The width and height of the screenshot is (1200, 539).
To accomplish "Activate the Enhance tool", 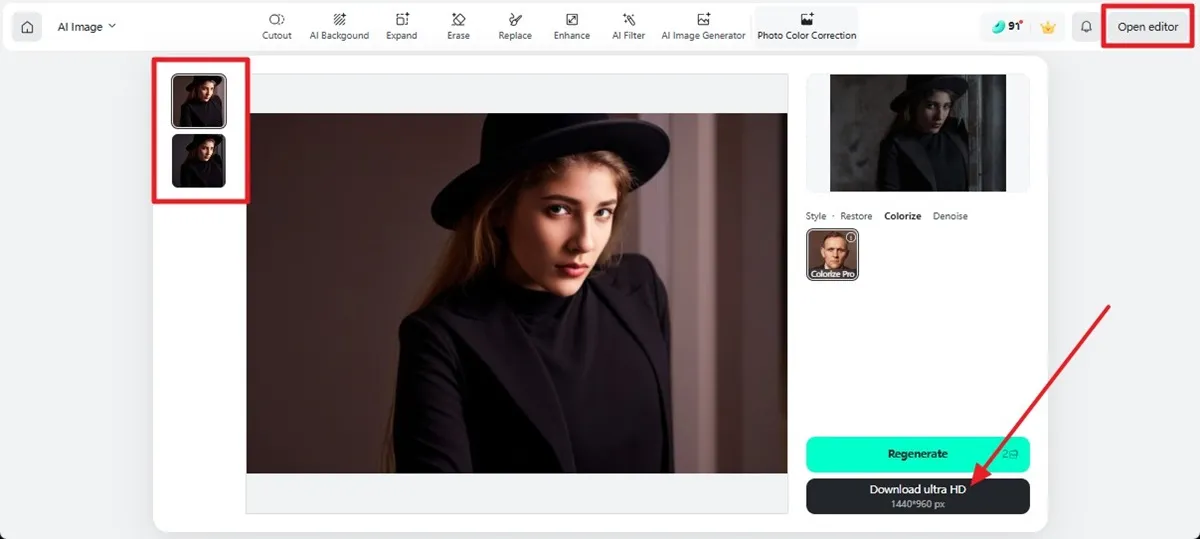I will tap(572, 26).
